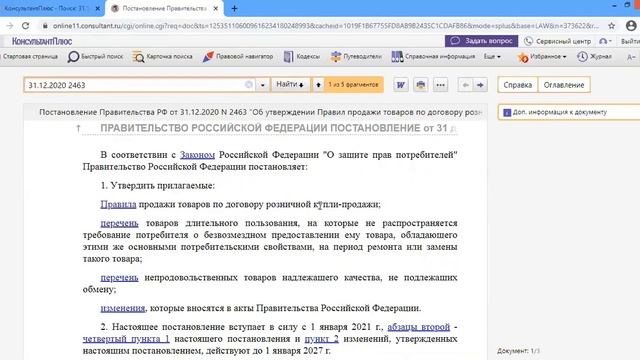This screenshot has width=640, height=360.
Task: Follow the Правила hyperlink
Action: (118, 204)
